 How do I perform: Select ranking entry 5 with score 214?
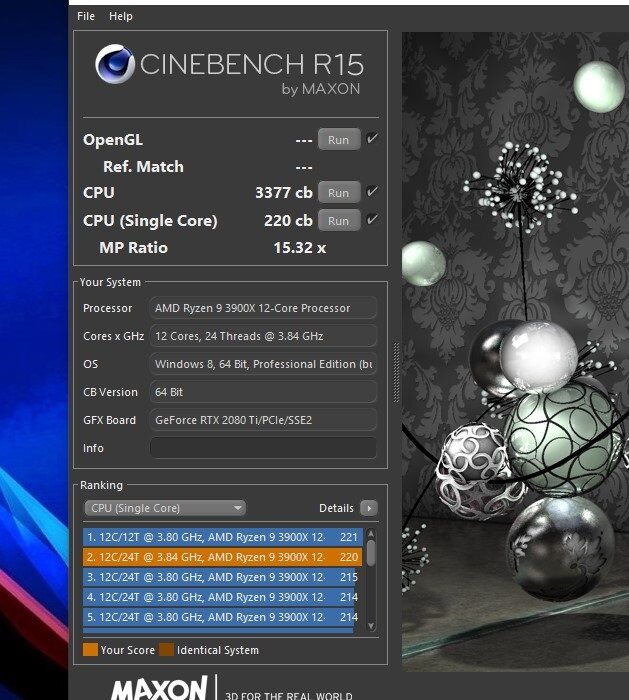click(x=221, y=617)
